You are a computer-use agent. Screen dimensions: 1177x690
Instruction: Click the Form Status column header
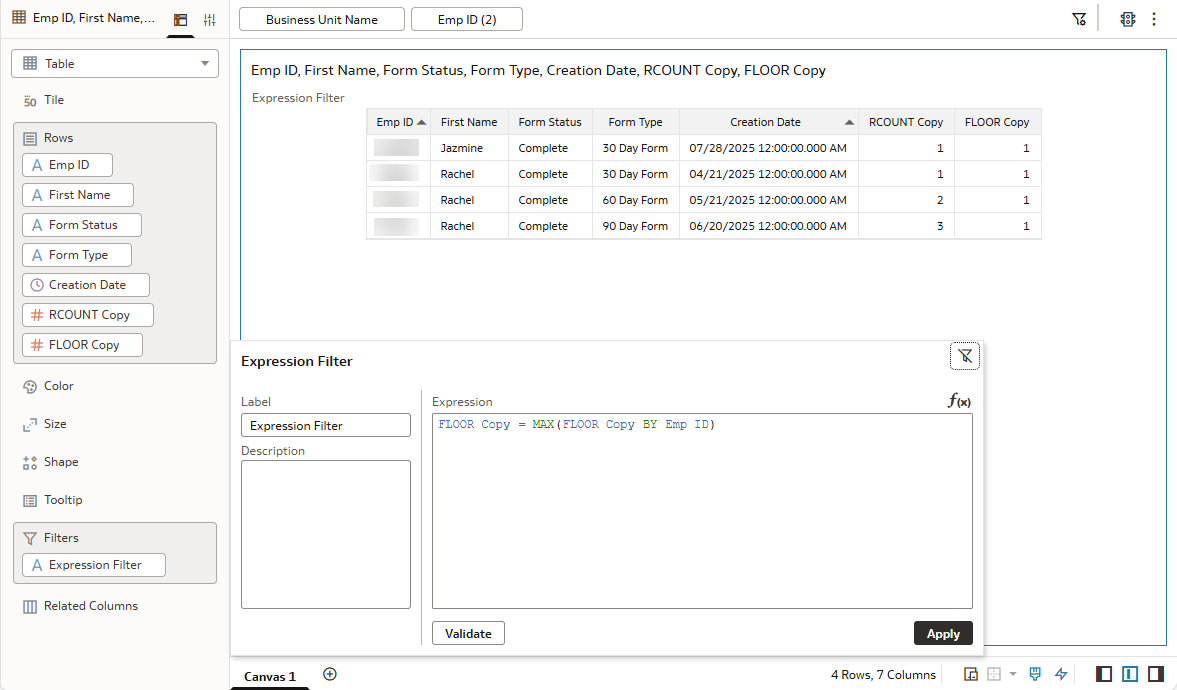pos(550,122)
